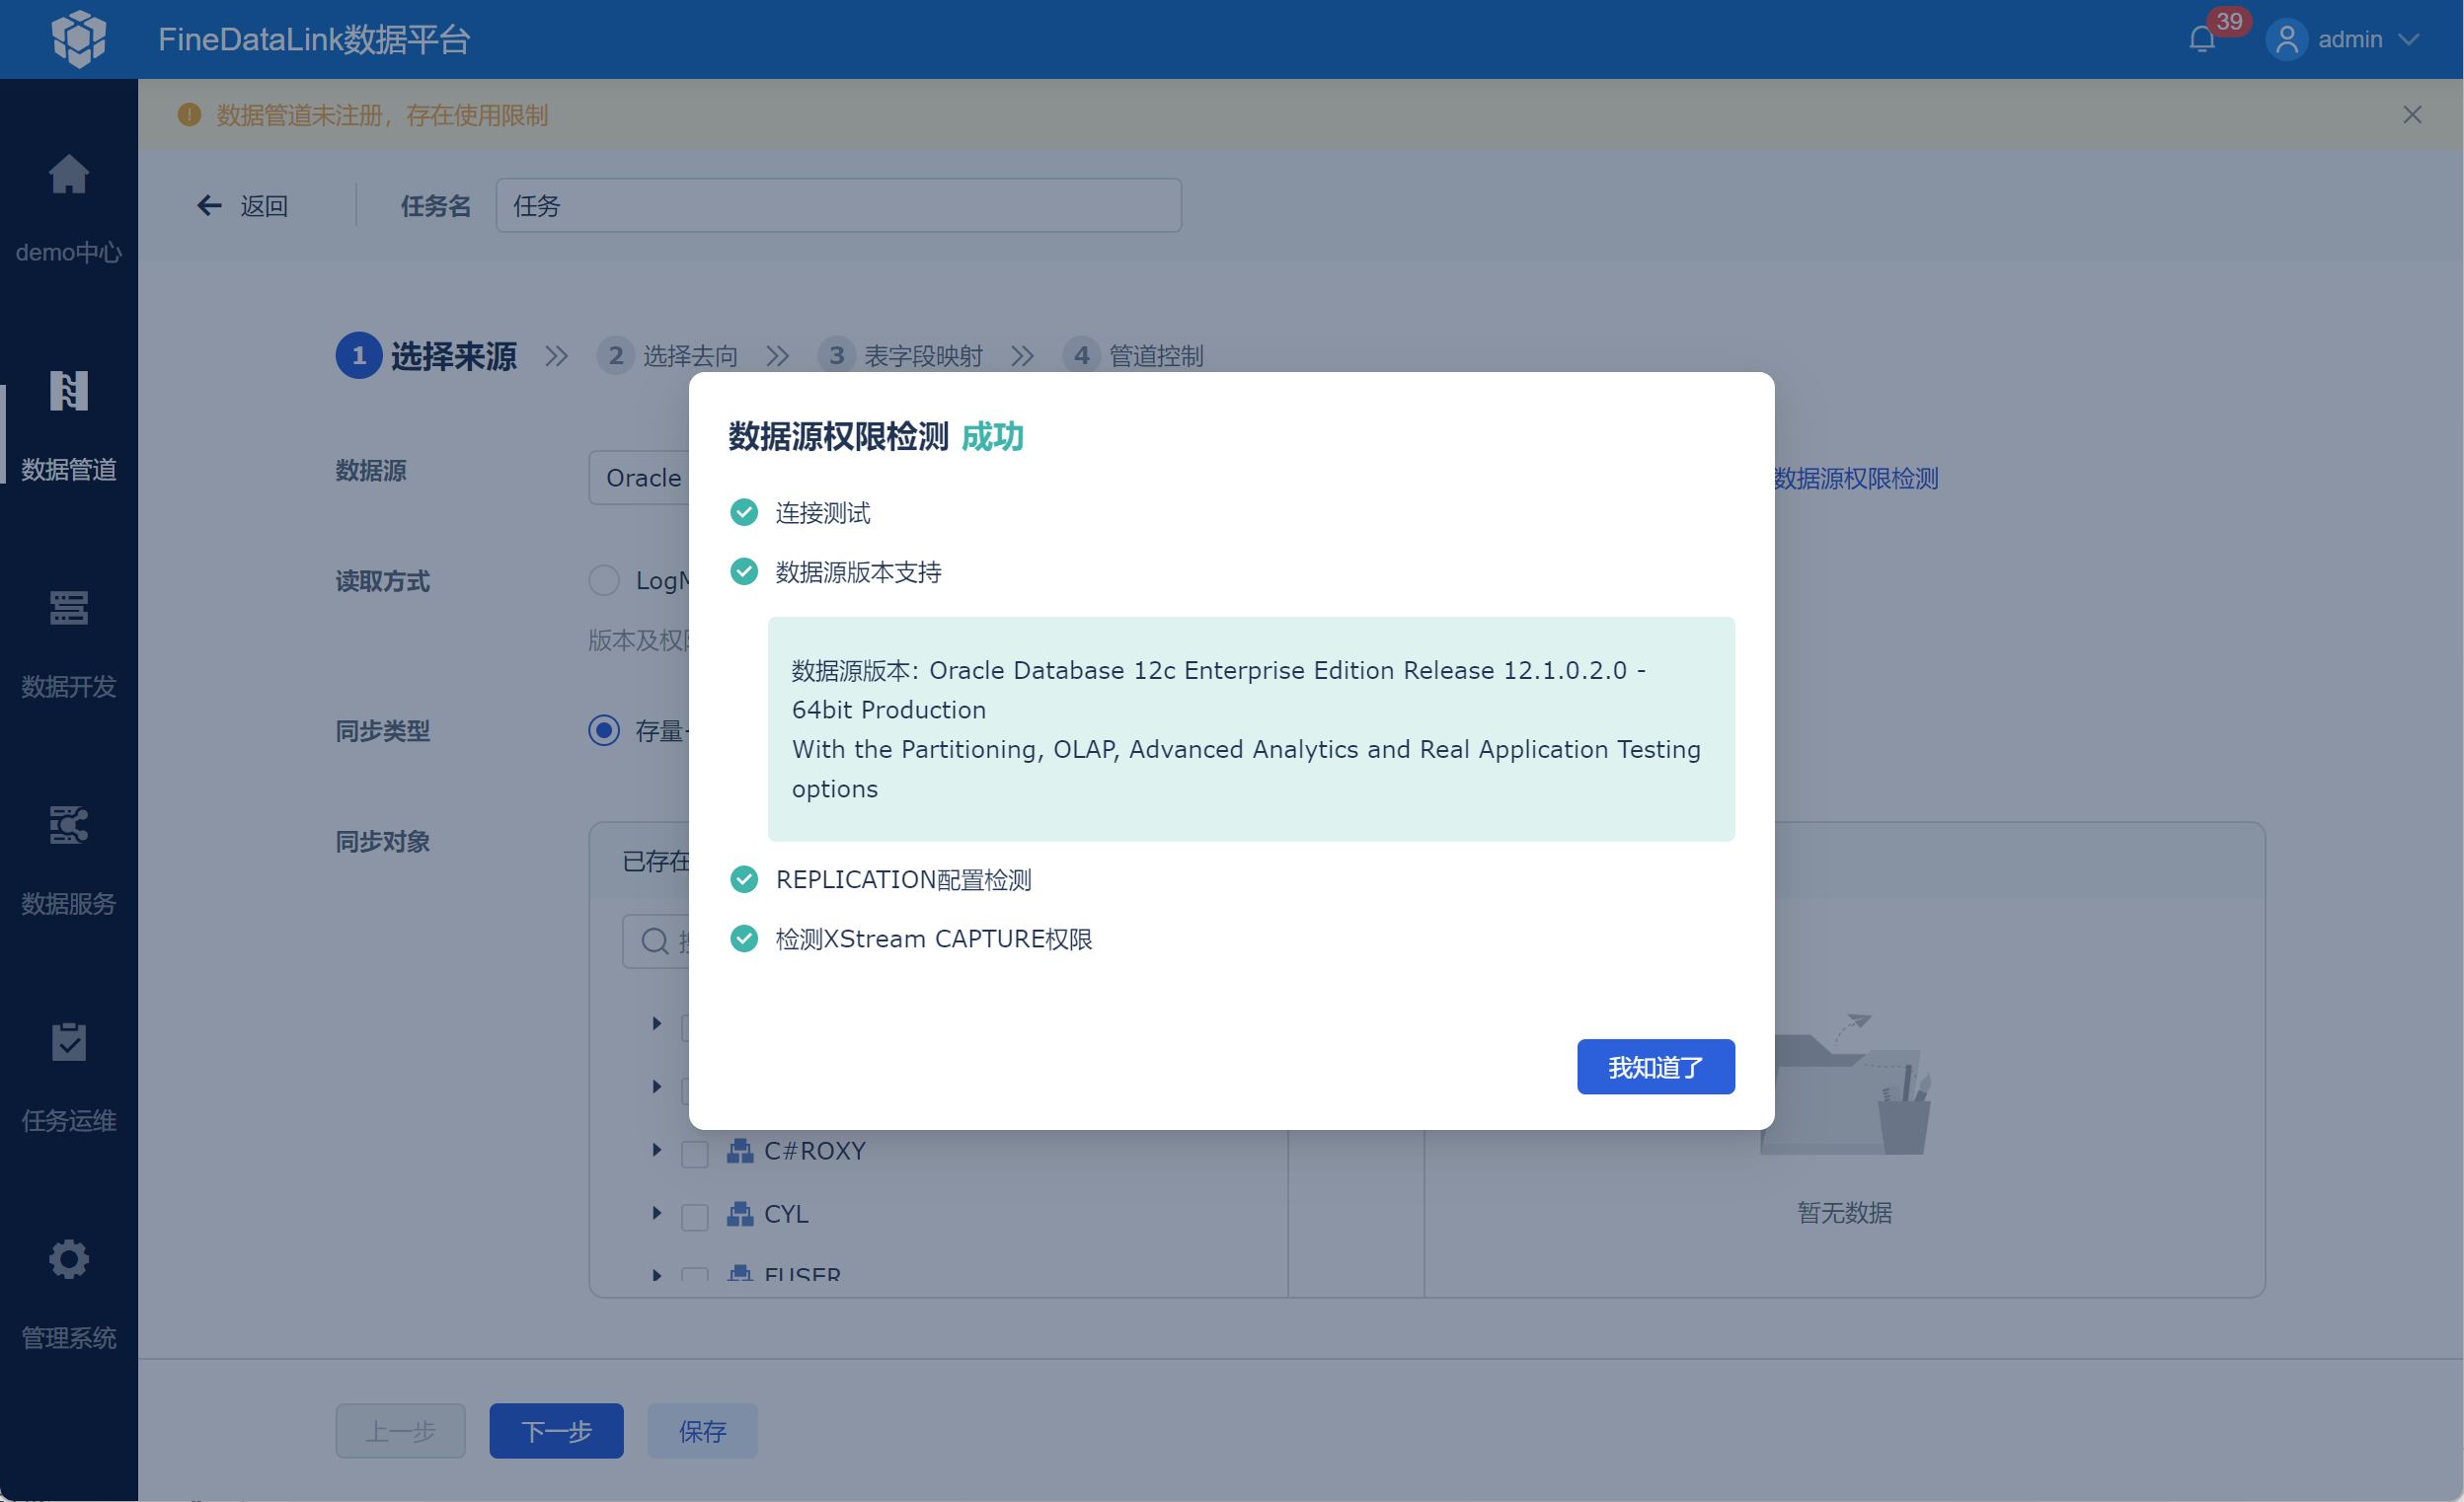The image size is (2464, 1502).
Task: Click the search magnifier in sync objects panel
Action: pos(655,941)
